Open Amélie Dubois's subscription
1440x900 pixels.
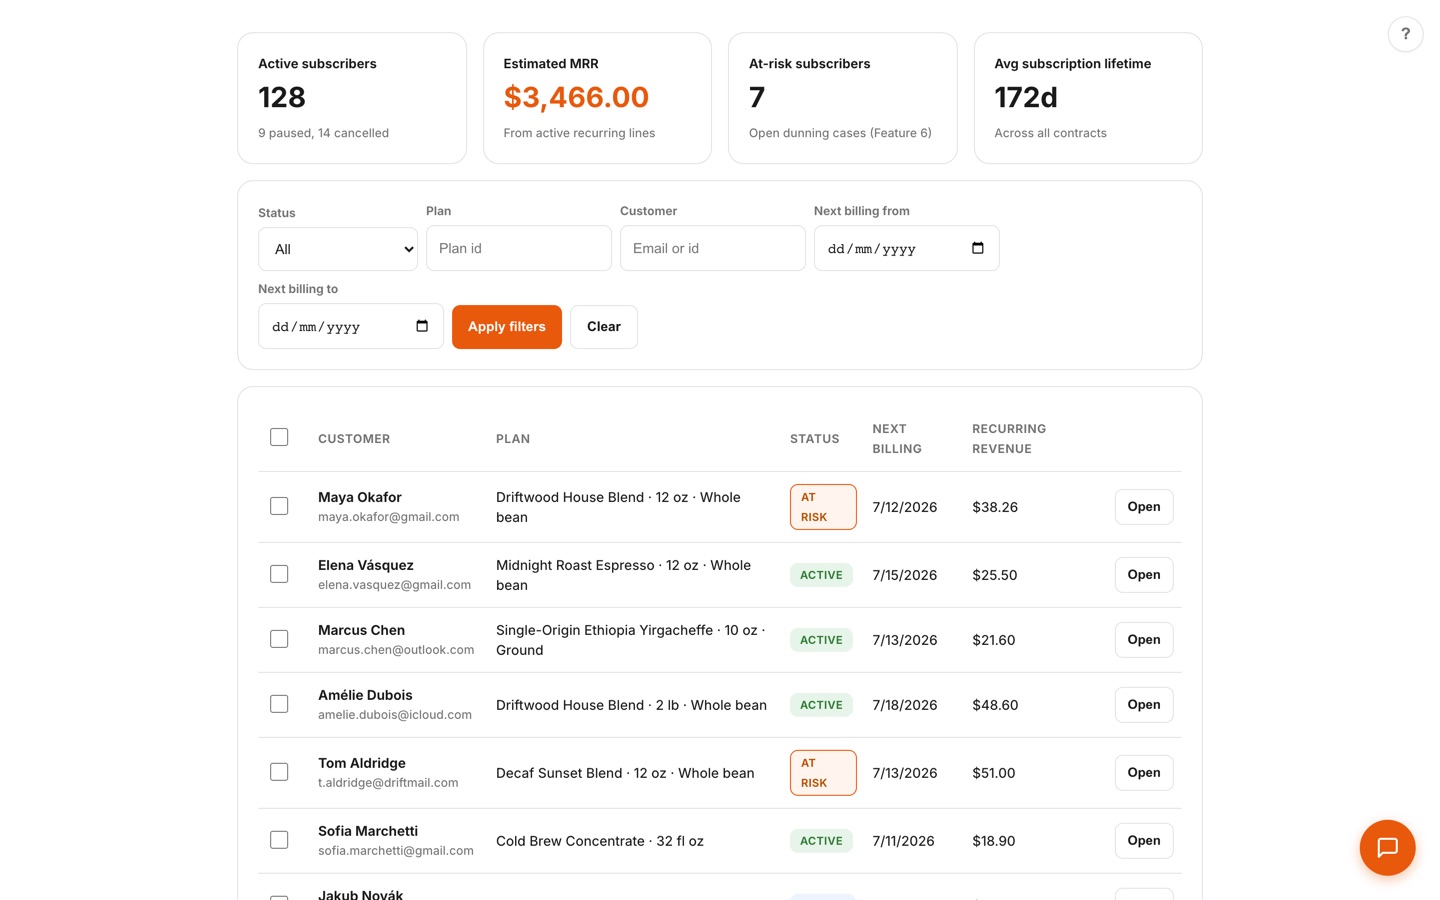click(1144, 705)
